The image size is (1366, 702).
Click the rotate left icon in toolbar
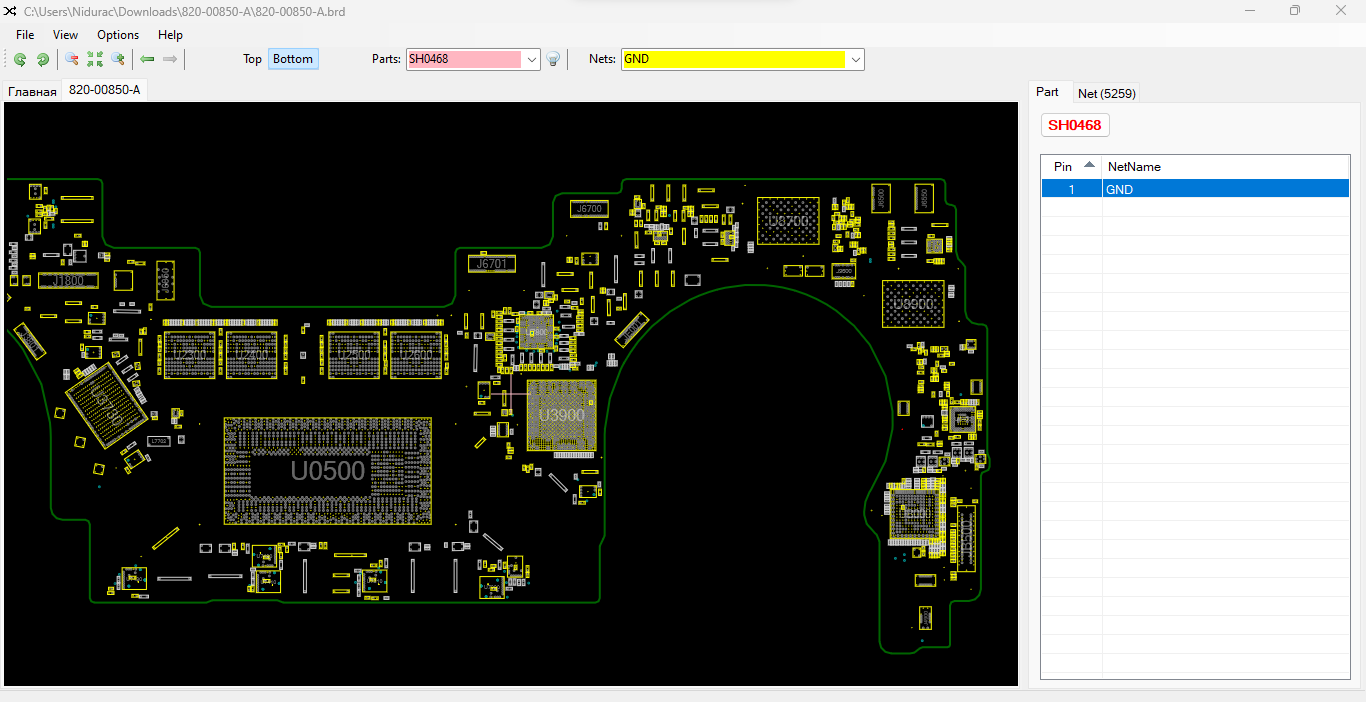20,60
